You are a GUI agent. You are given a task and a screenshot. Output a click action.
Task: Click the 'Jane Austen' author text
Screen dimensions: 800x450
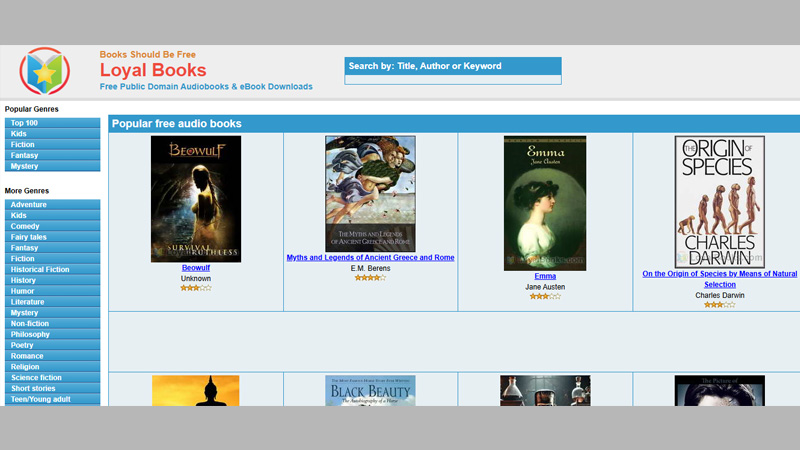[545, 287]
